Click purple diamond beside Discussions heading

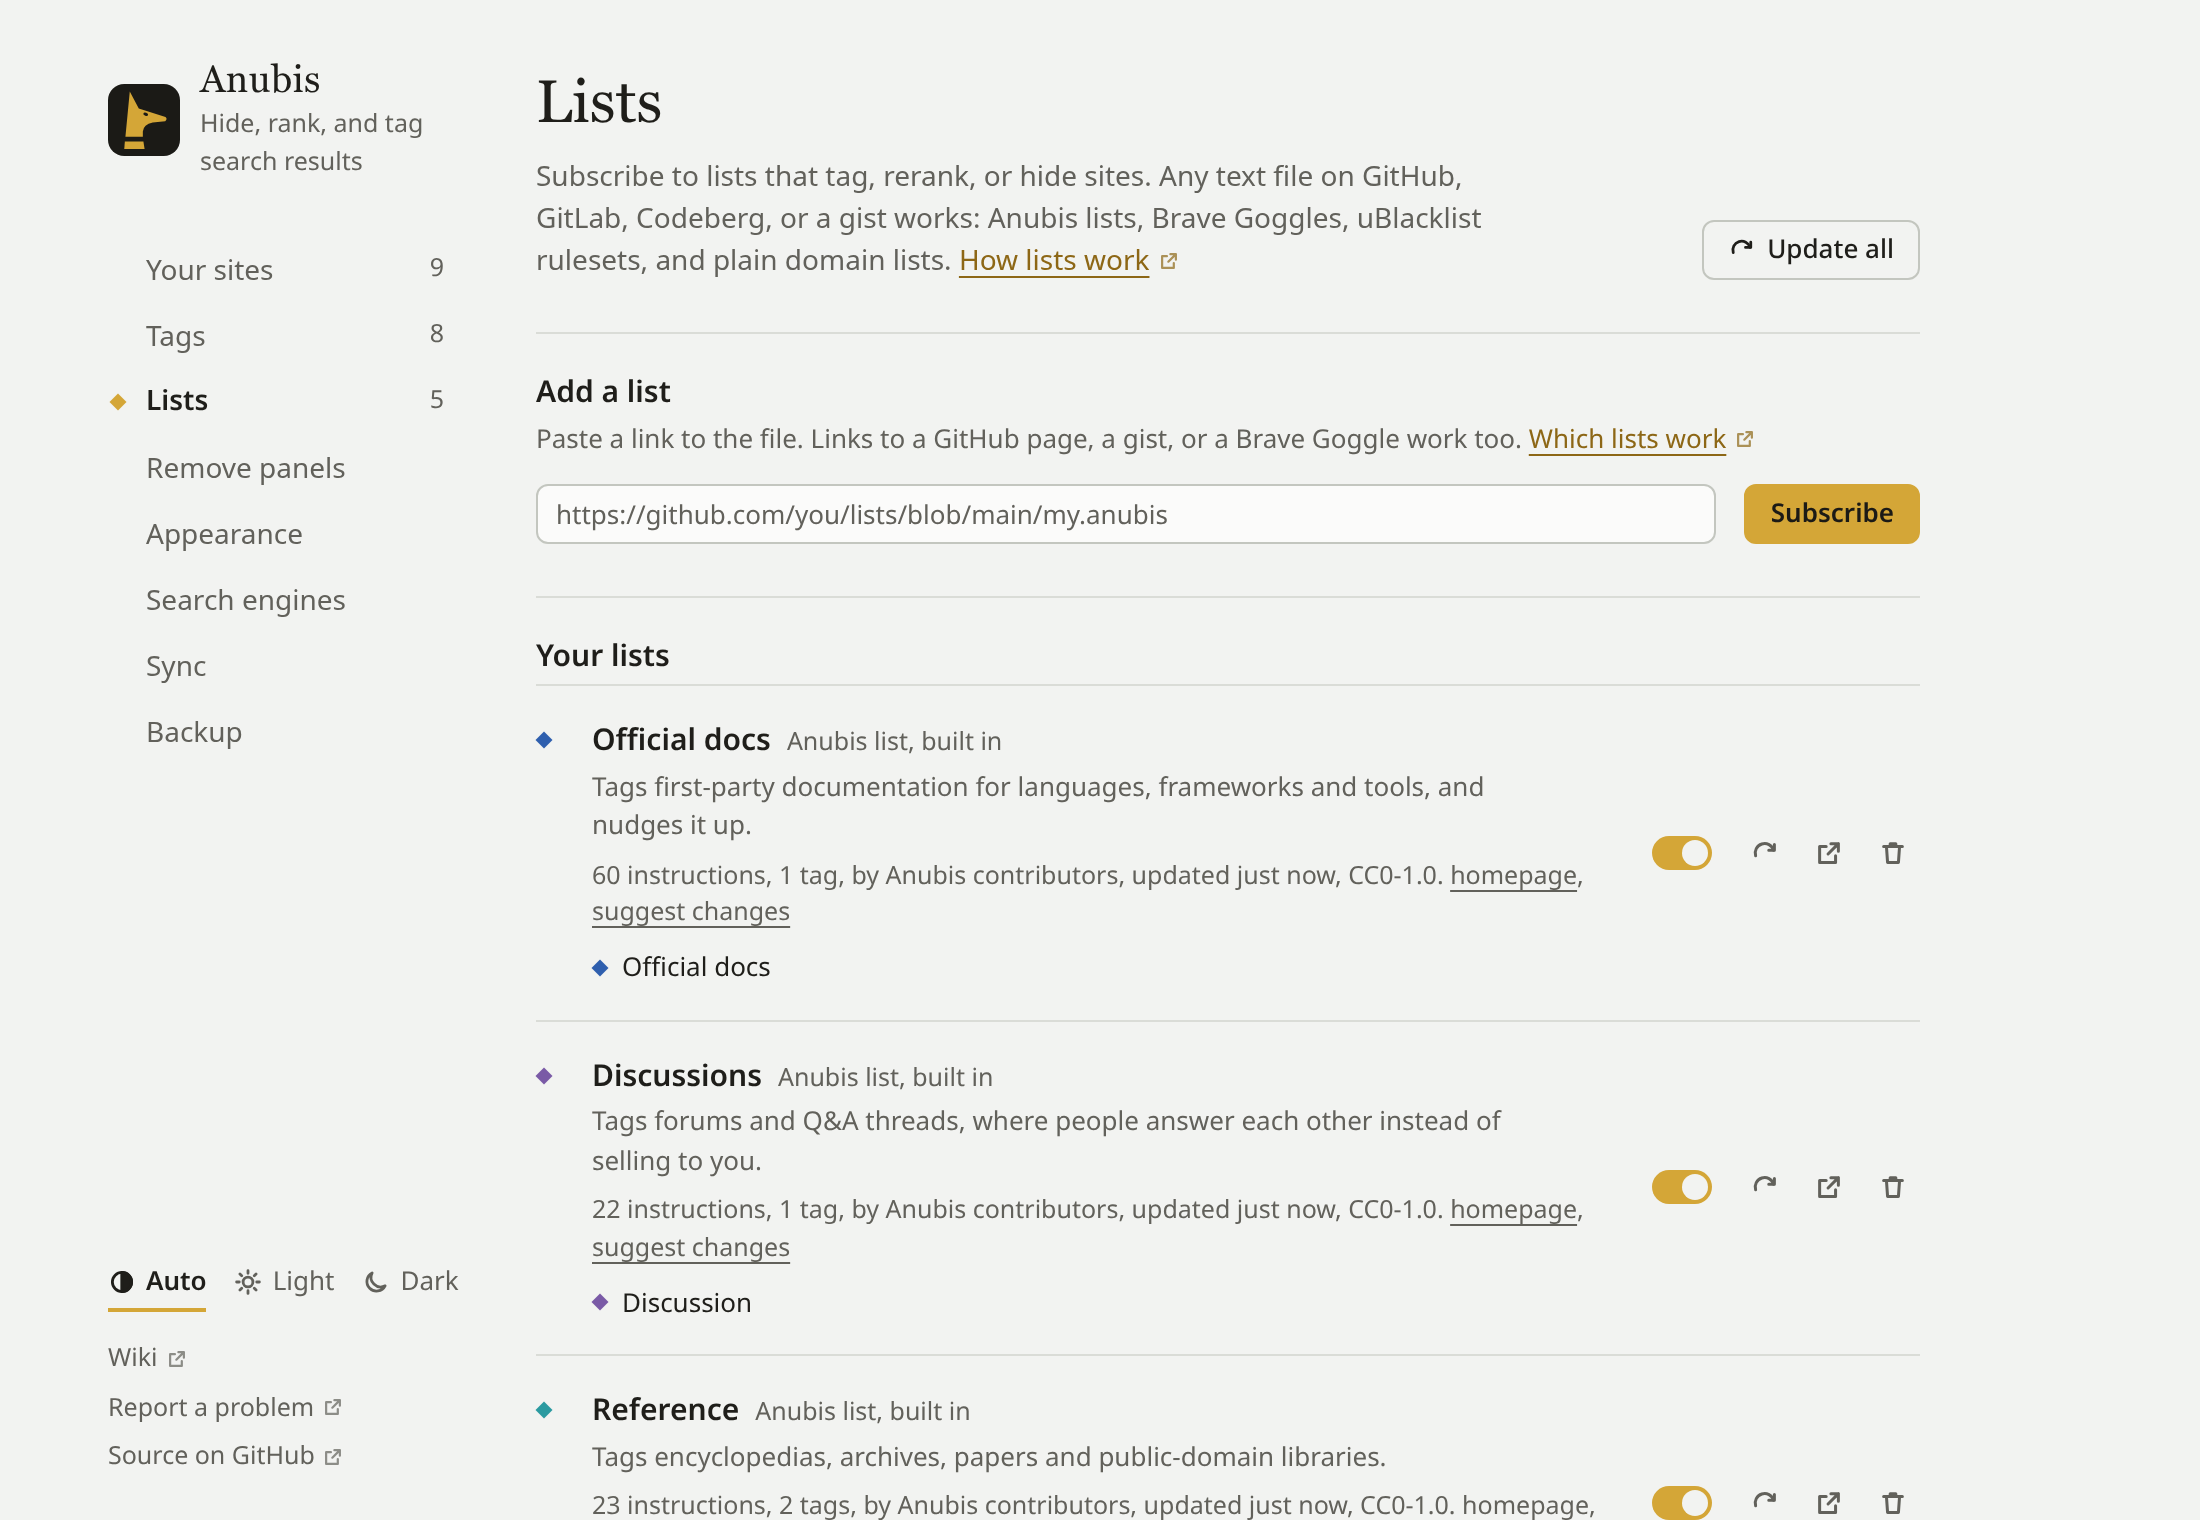[x=544, y=1076]
